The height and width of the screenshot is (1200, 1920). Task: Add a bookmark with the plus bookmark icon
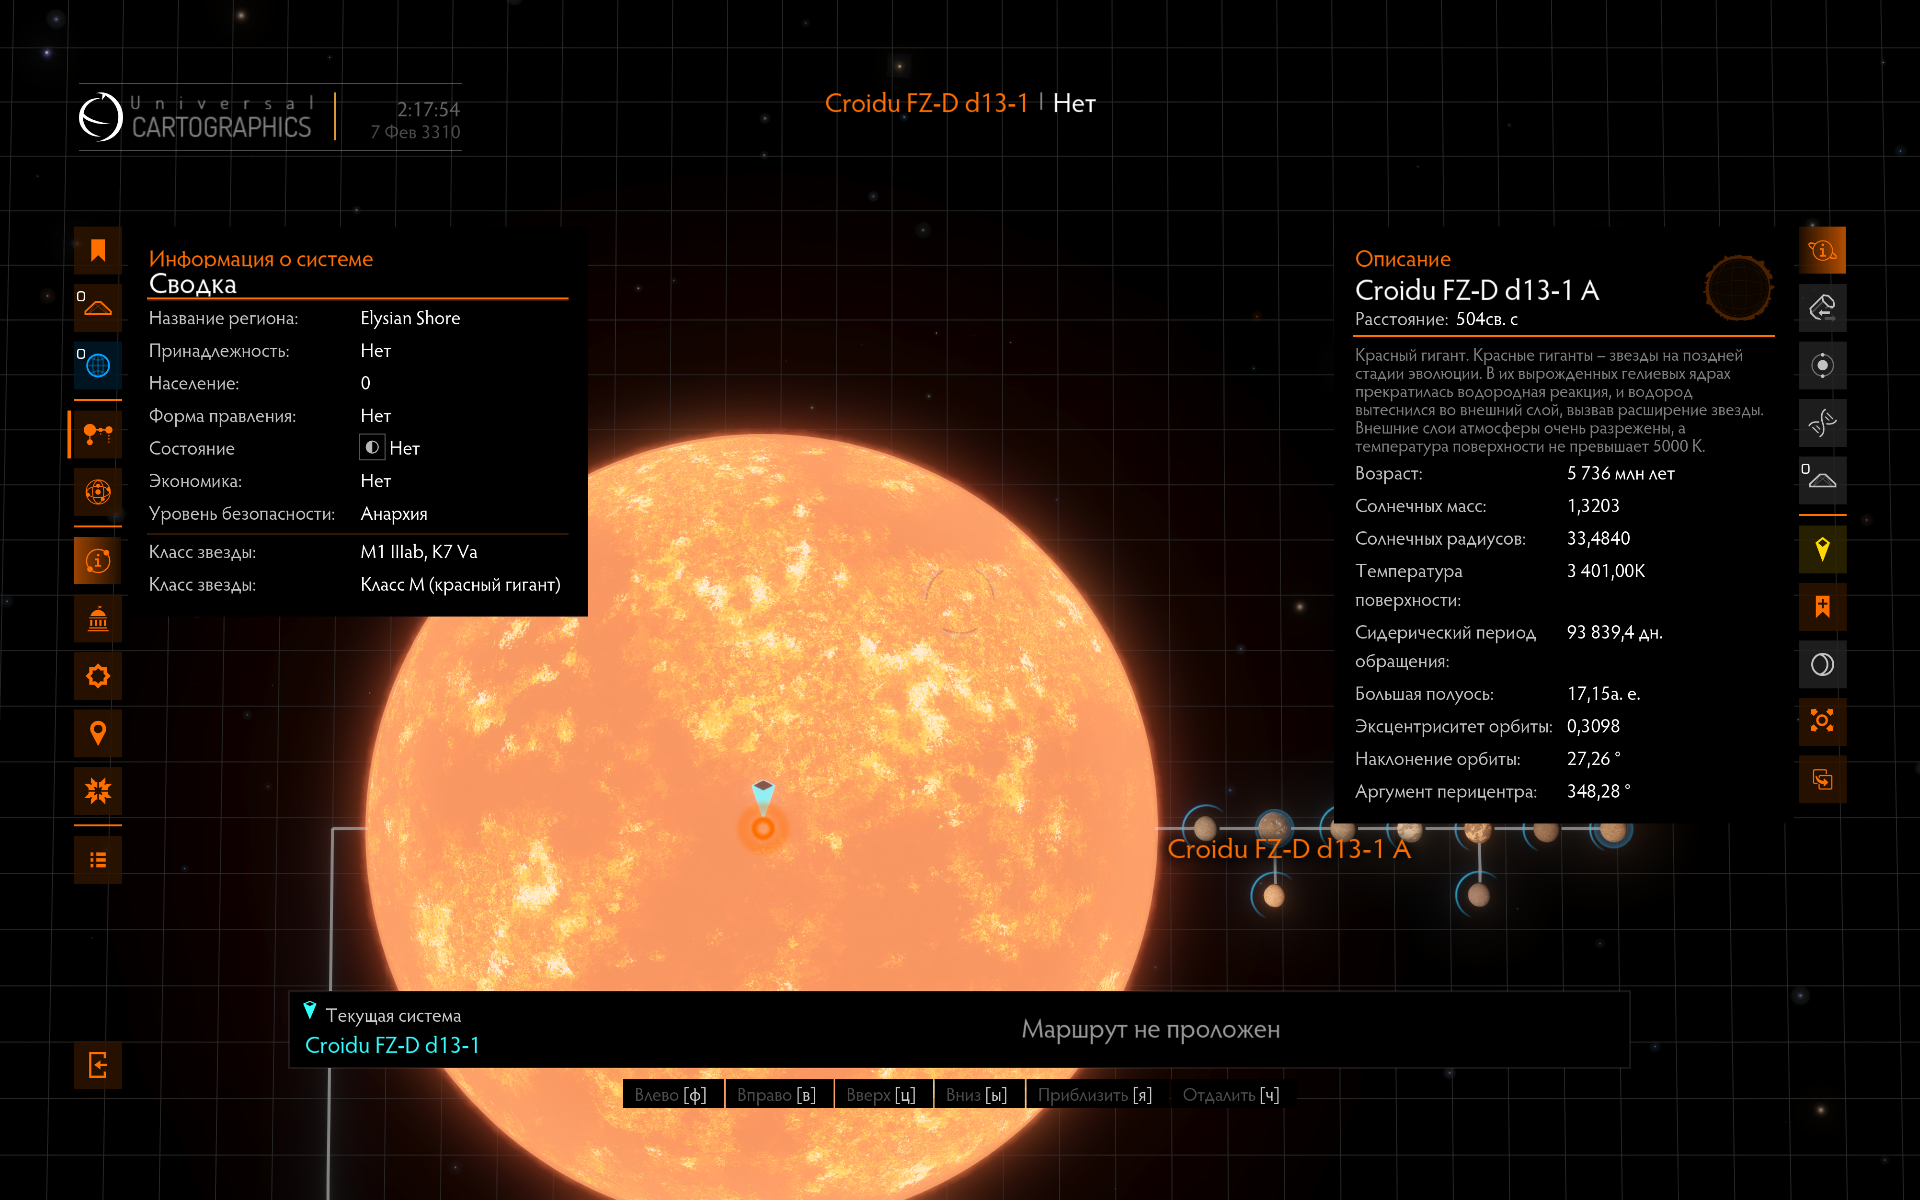click(1822, 607)
